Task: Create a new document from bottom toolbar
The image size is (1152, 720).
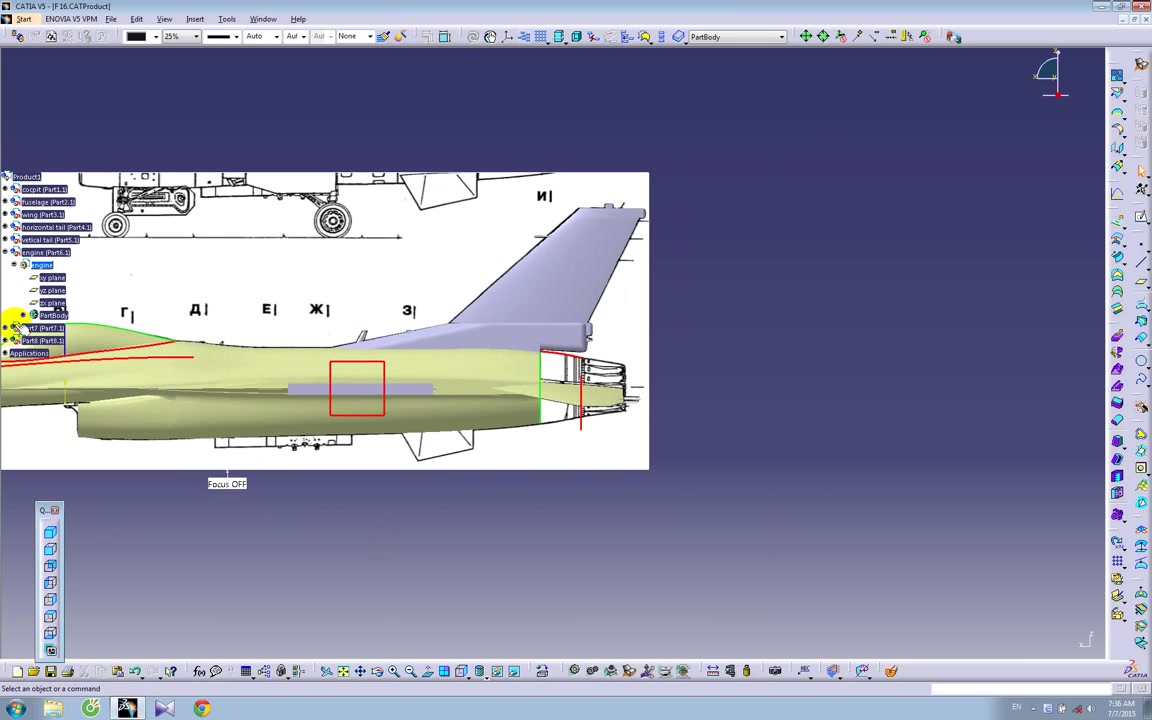Action: pos(16,671)
